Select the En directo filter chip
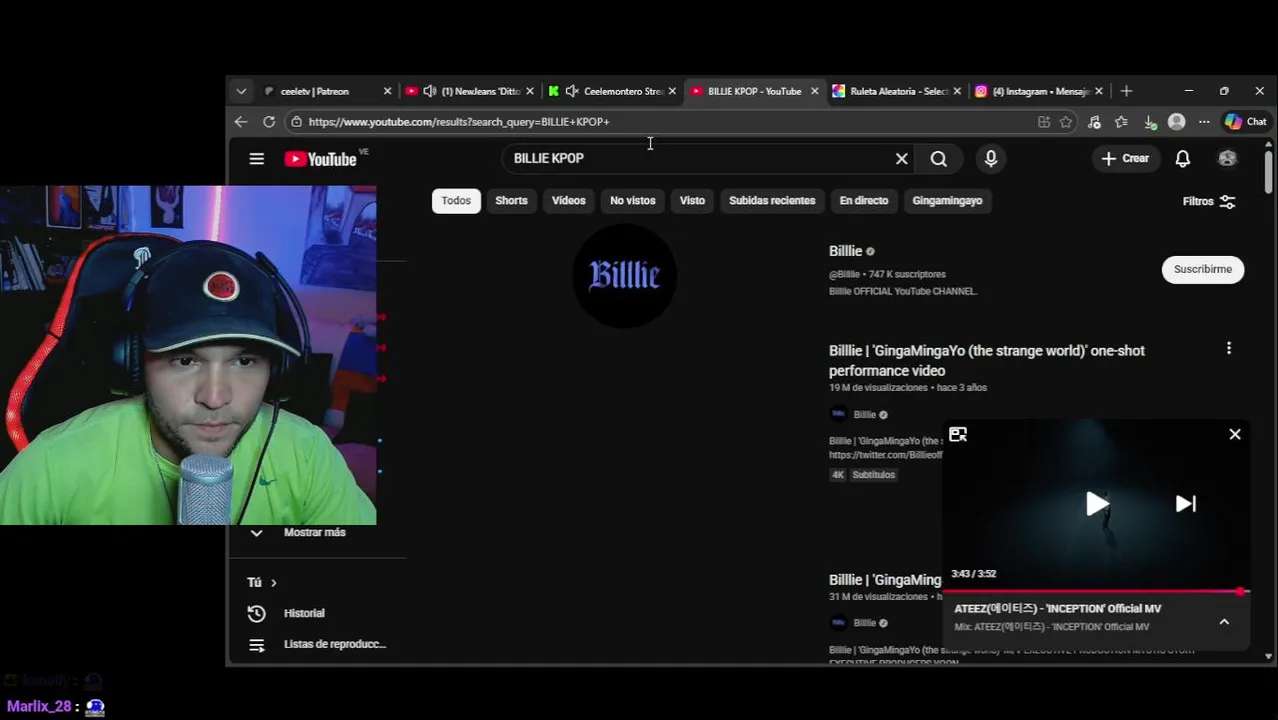This screenshot has height=720, width=1278. tap(864, 200)
